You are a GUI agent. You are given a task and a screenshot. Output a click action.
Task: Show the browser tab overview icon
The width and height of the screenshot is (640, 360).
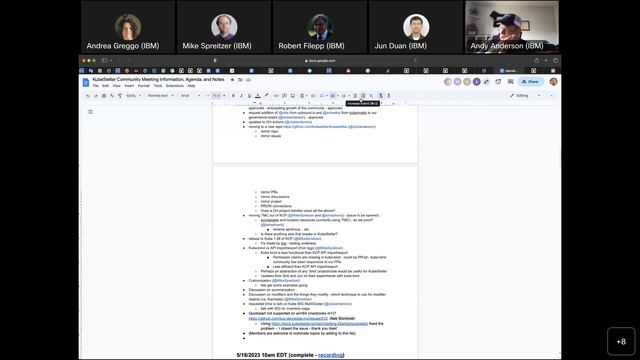tap(556, 60)
